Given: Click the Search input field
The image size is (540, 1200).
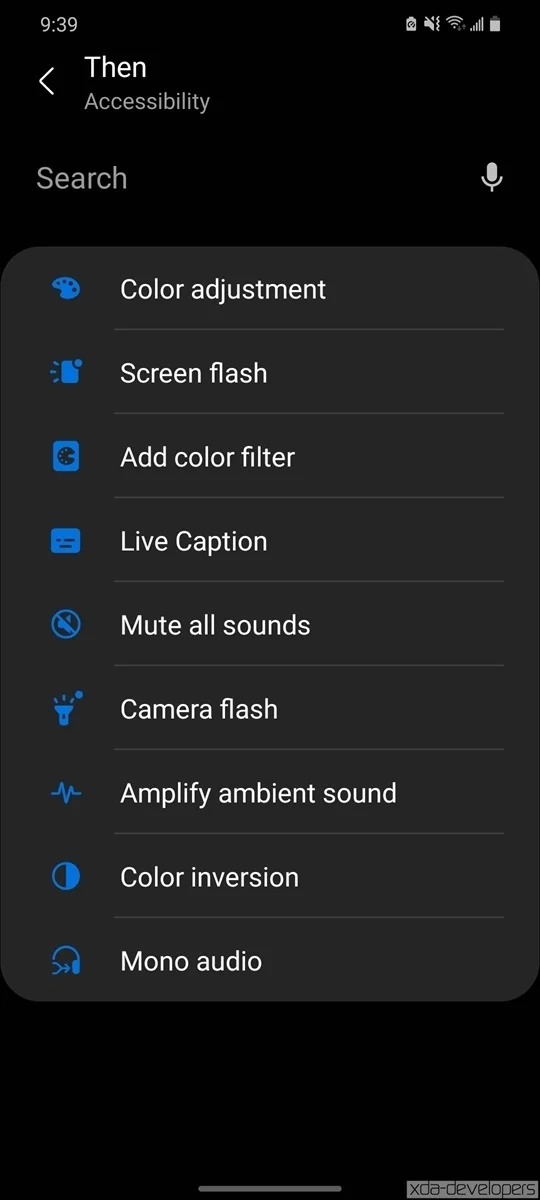Looking at the screenshot, I should point(250,178).
